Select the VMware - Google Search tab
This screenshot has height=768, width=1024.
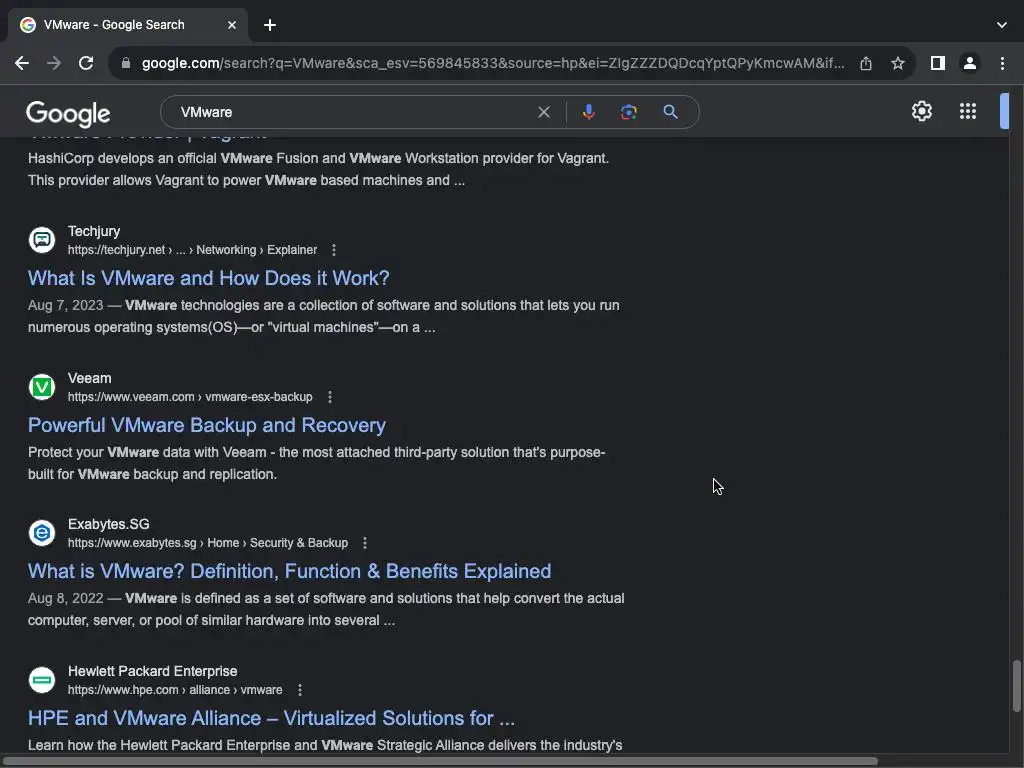pyautogui.click(x=127, y=25)
